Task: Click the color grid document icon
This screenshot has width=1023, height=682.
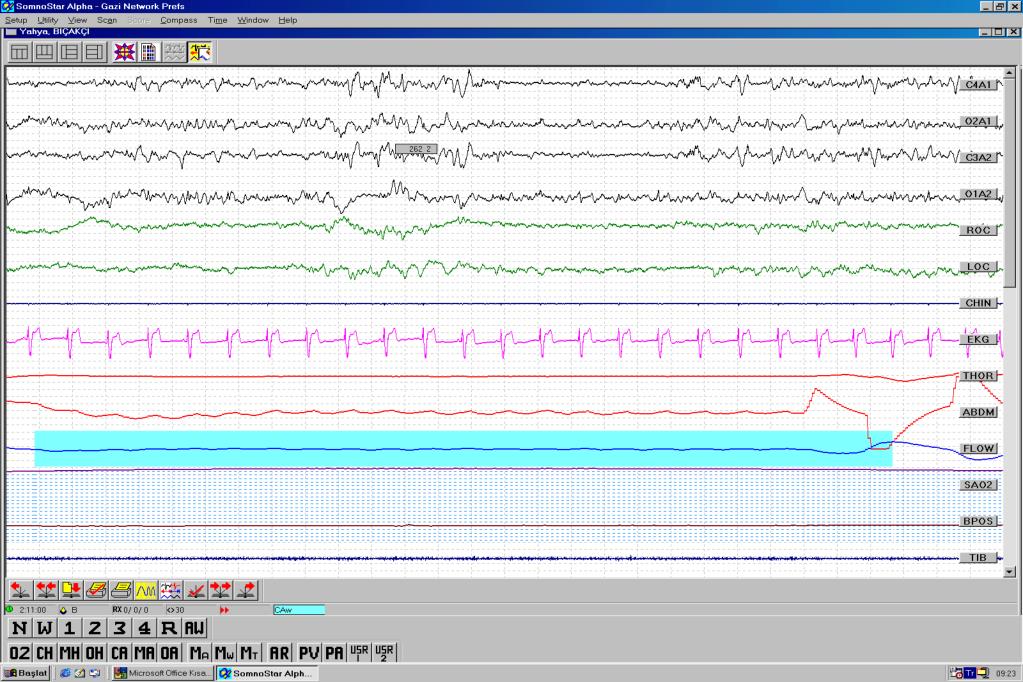Action: [x=148, y=53]
